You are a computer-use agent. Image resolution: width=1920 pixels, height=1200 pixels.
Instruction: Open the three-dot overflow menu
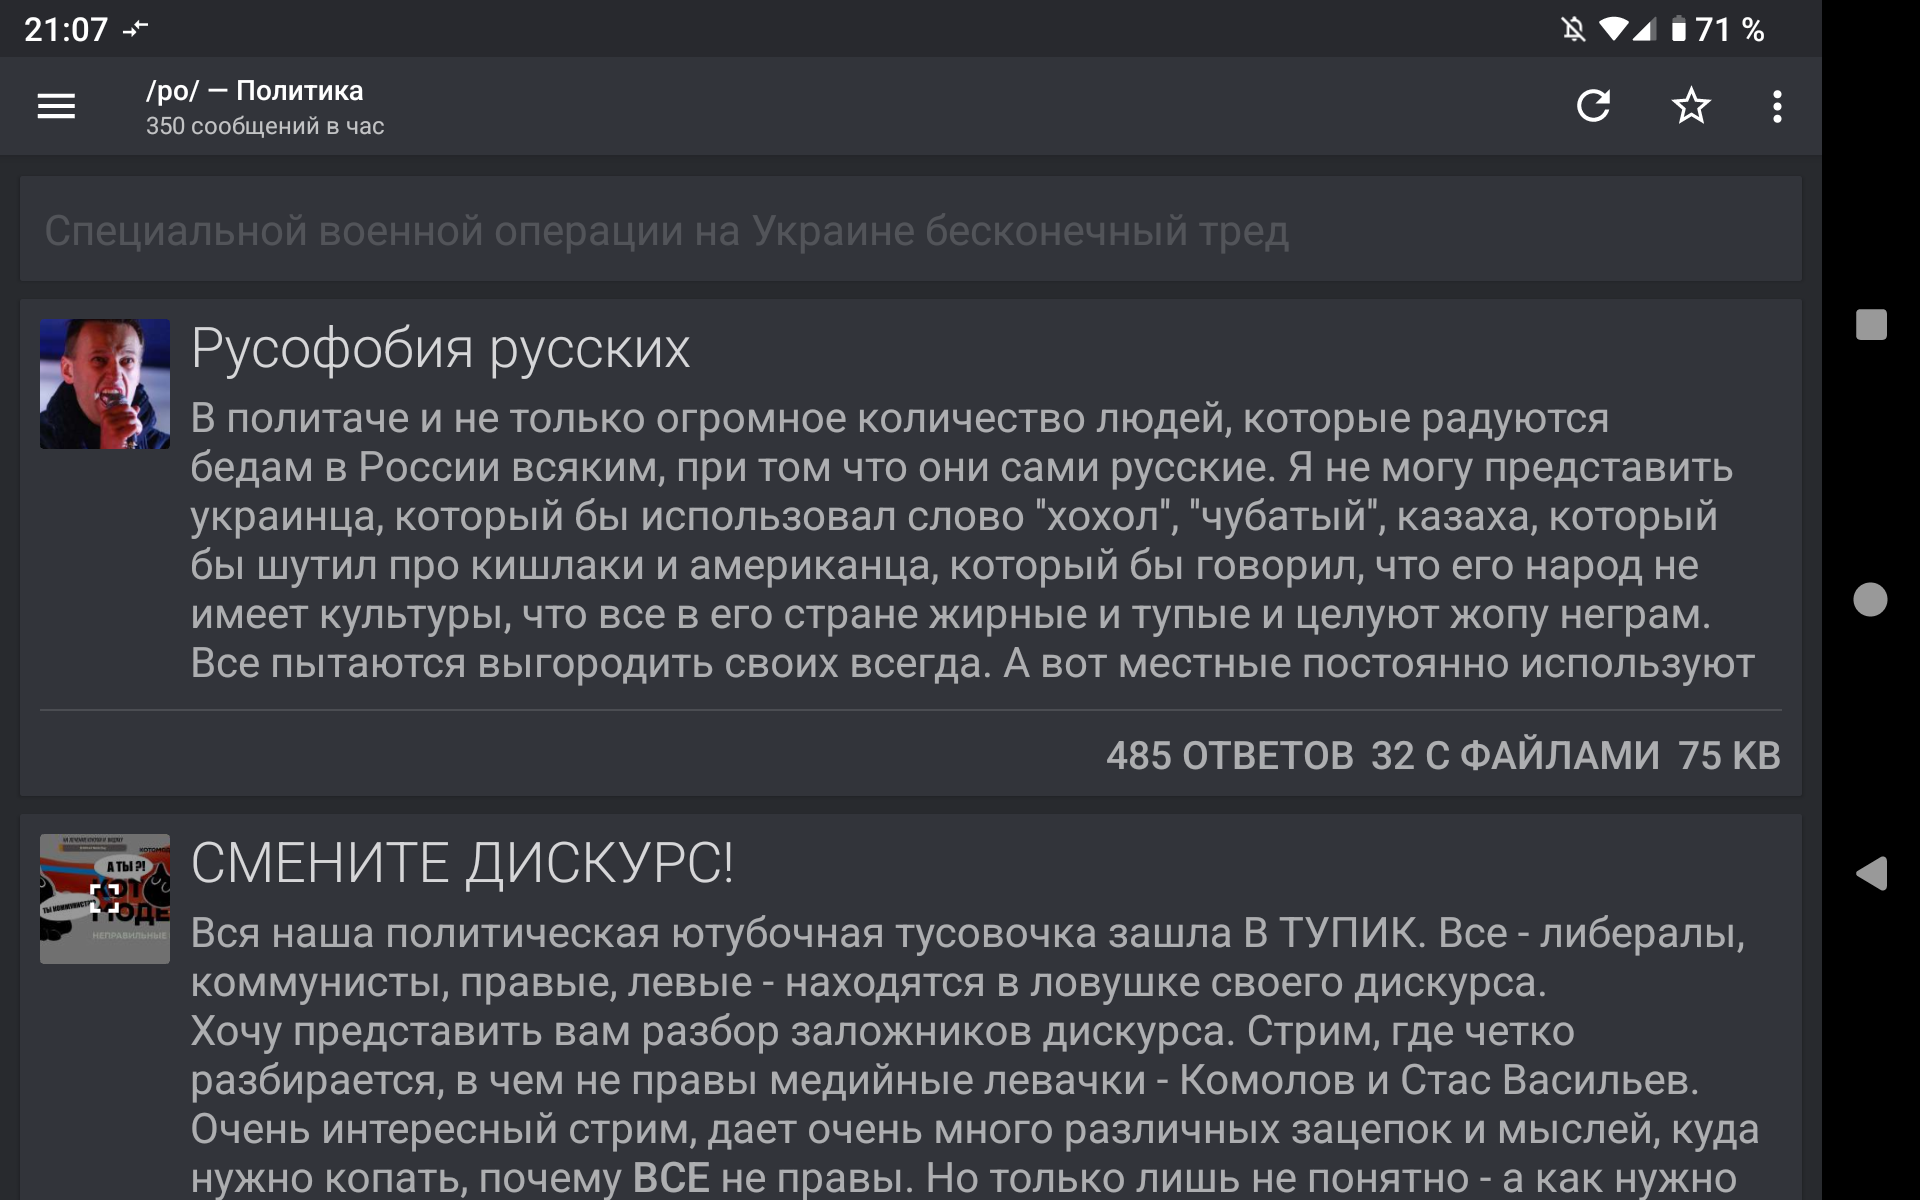[1777, 106]
